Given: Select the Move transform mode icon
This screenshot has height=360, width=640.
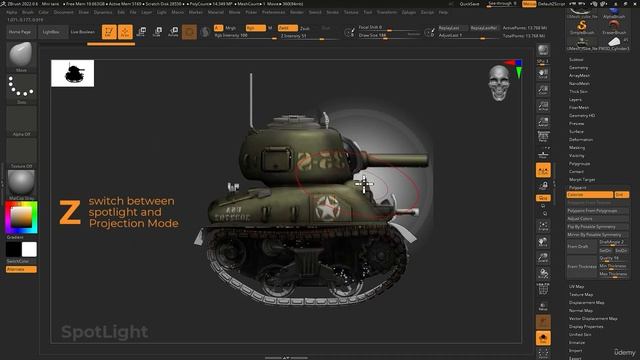Looking at the screenshot, I should click(141, 31).
